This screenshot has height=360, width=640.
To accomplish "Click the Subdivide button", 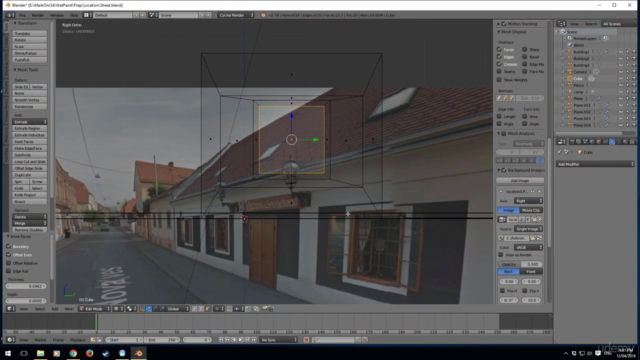I will click(30, 155).
